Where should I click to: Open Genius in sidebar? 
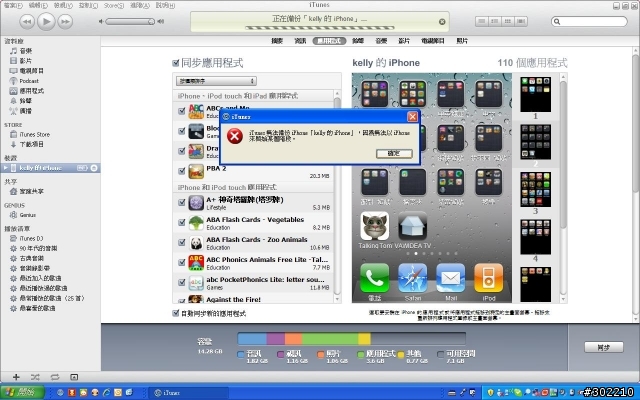pyautogui.click(x=27, y=215)
